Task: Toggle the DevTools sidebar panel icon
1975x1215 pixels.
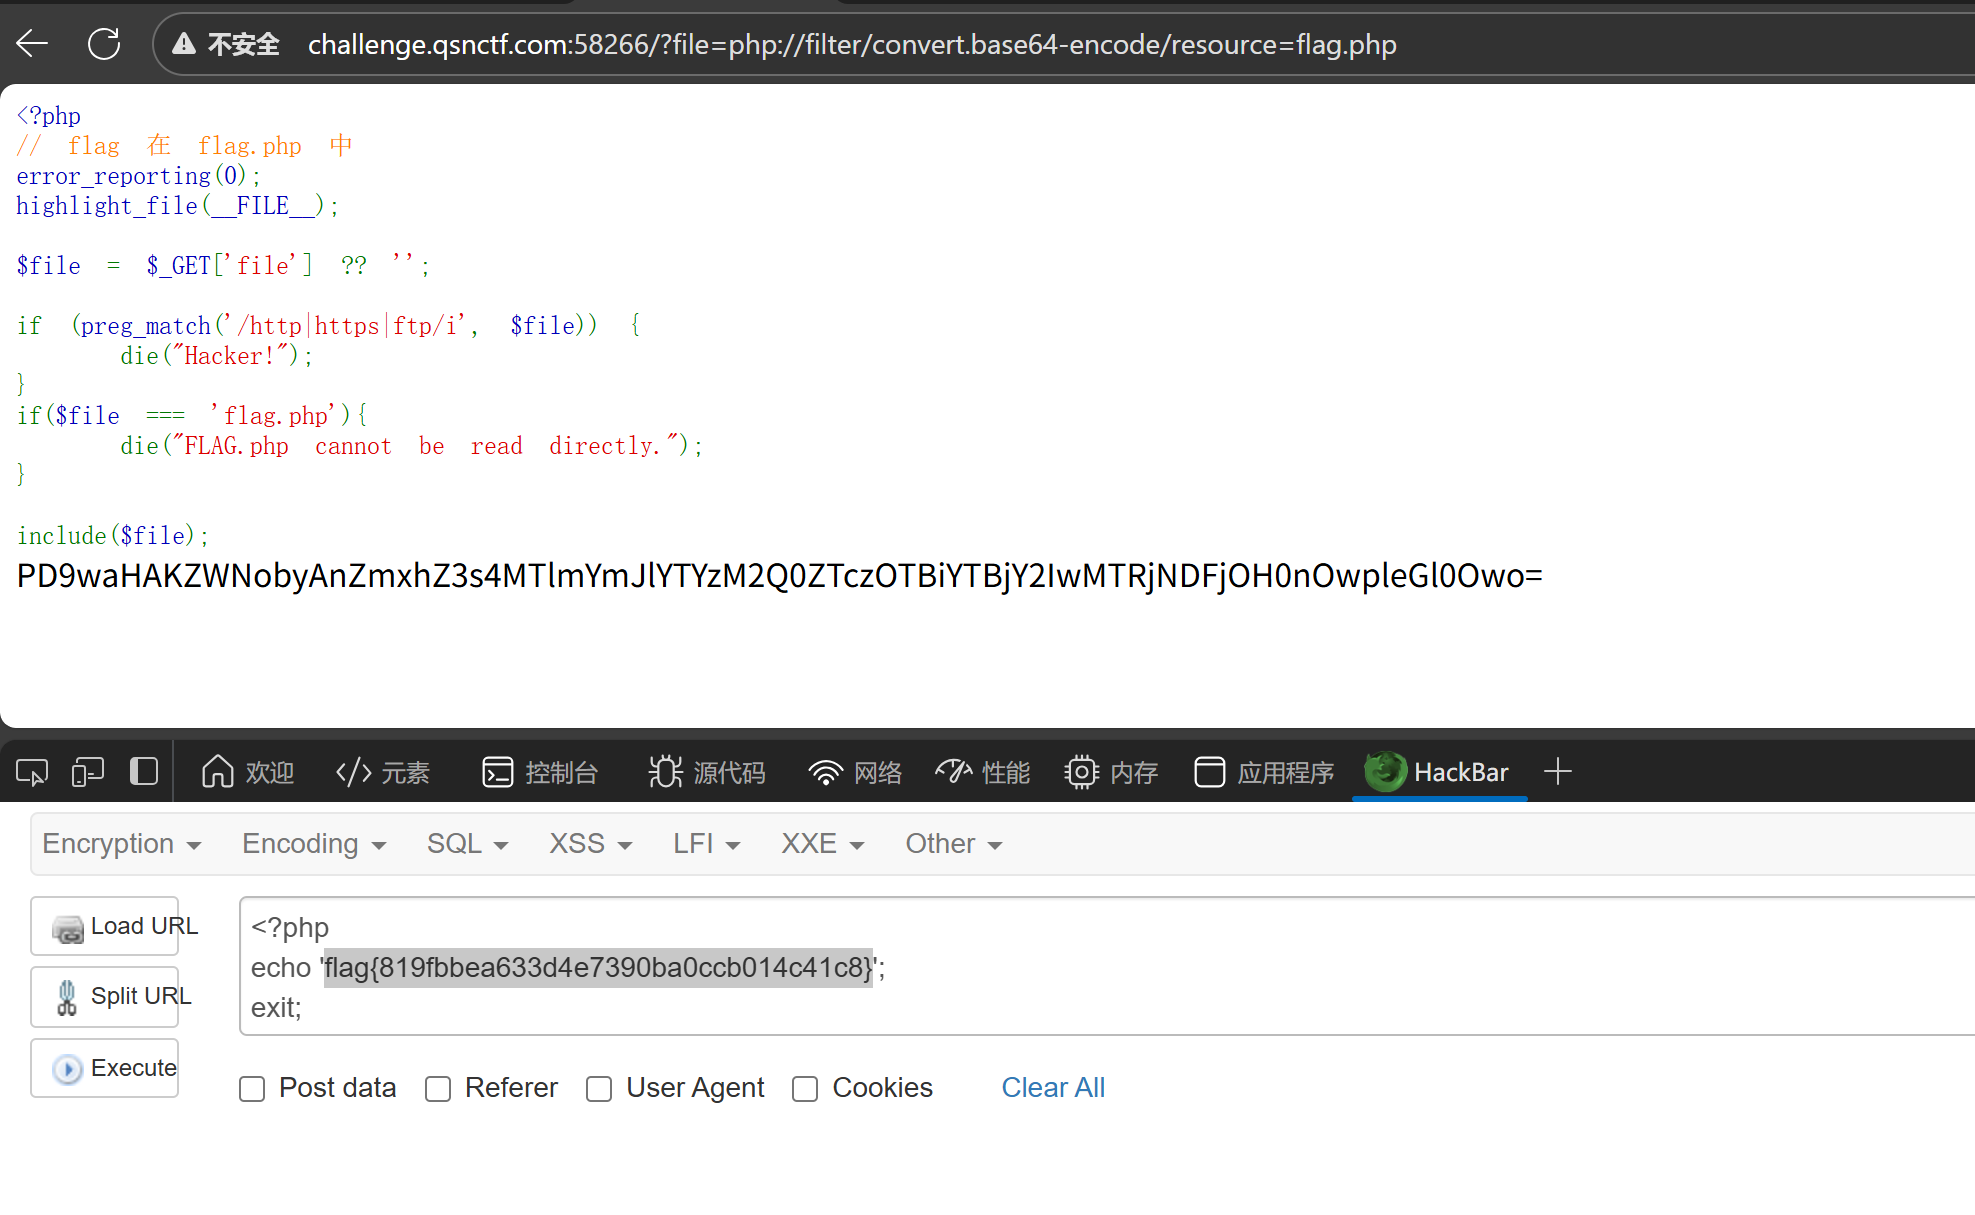Action: pos(144,772)
